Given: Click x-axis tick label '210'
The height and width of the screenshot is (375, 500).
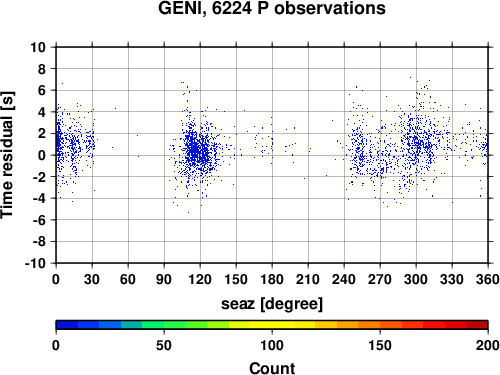Looking at the screenshot, I should point(308,279).
